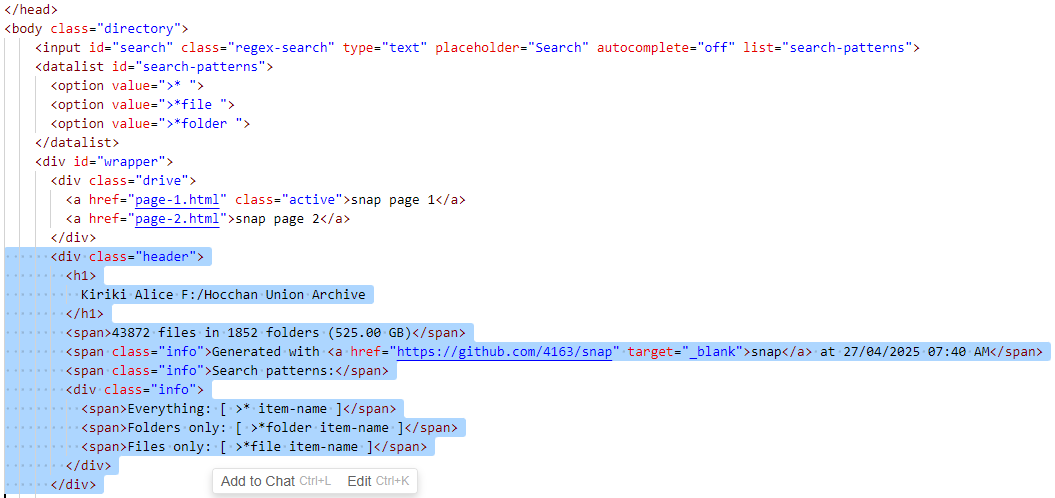Open the page-1.html link

[x=180, y=200]
